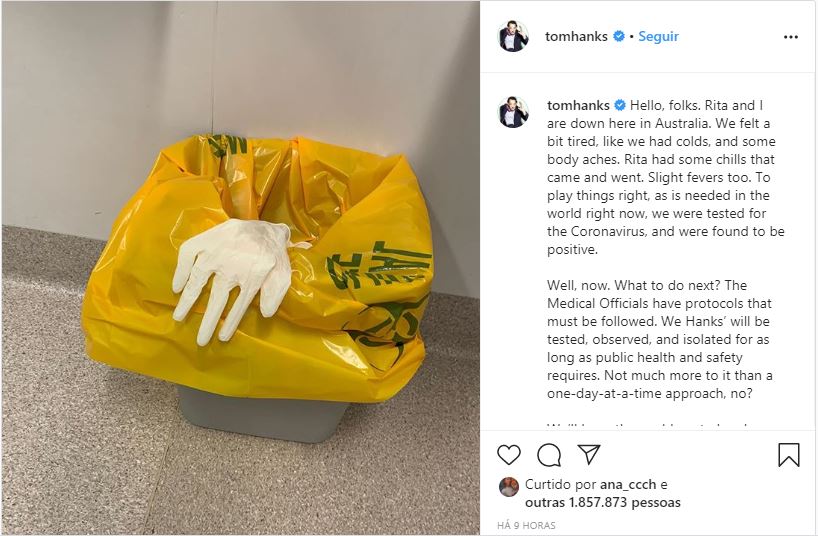Open tomhanks username in caption

578,105
